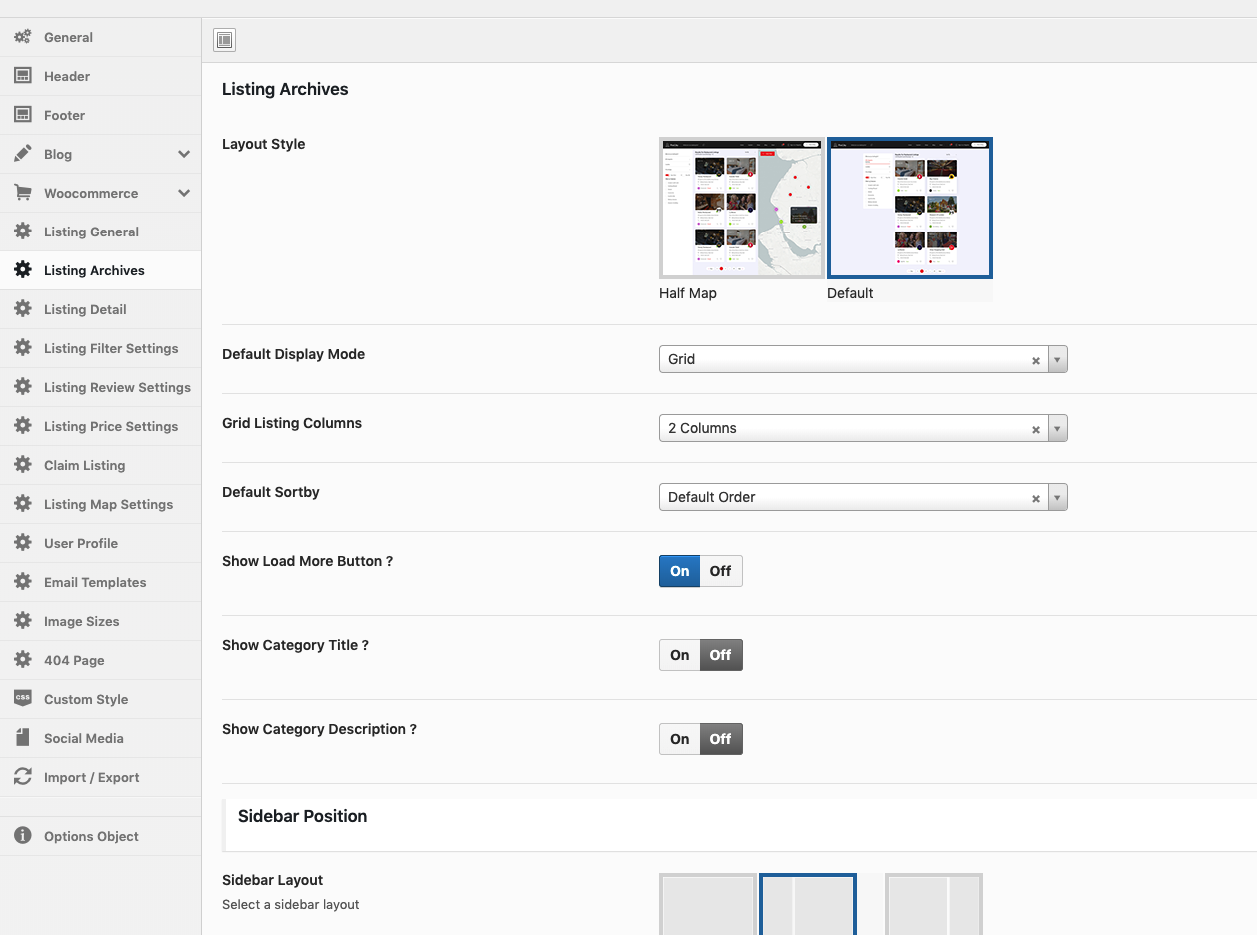Viewport: 1257px width, 935px height.
Task: Click the refresh icon beside Import / Export
Action: [22, 777]
